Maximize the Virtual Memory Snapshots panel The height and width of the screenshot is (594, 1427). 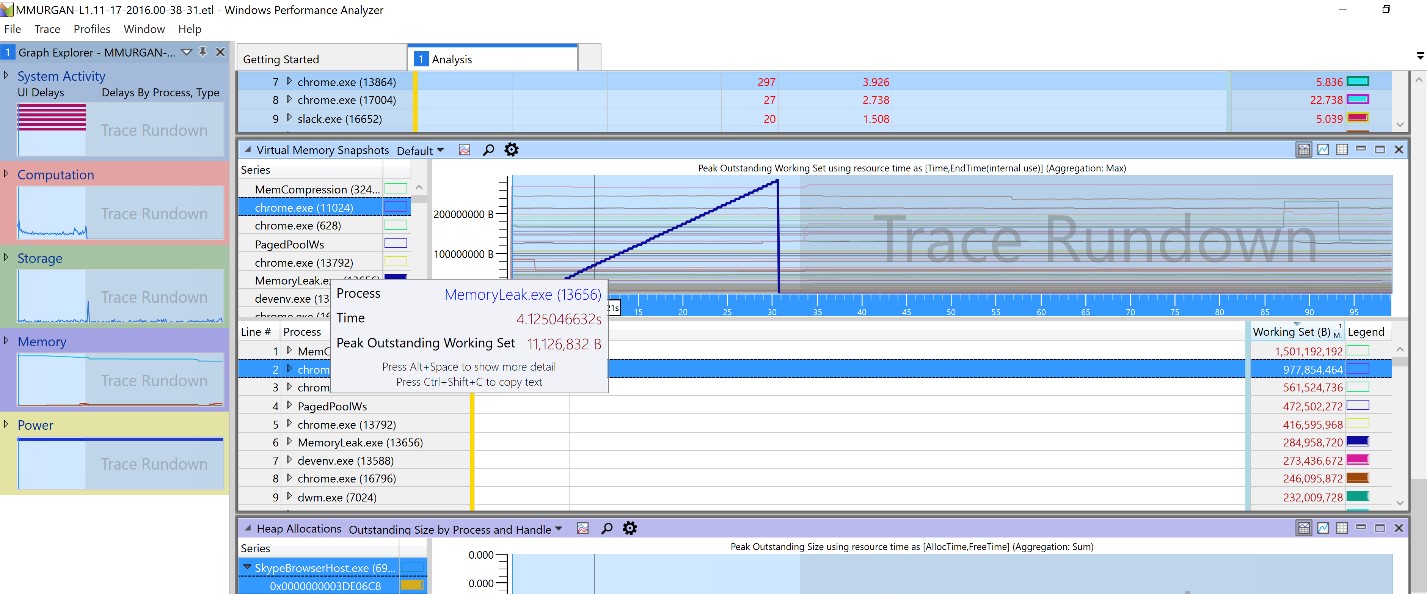(x=1380, y=150)
